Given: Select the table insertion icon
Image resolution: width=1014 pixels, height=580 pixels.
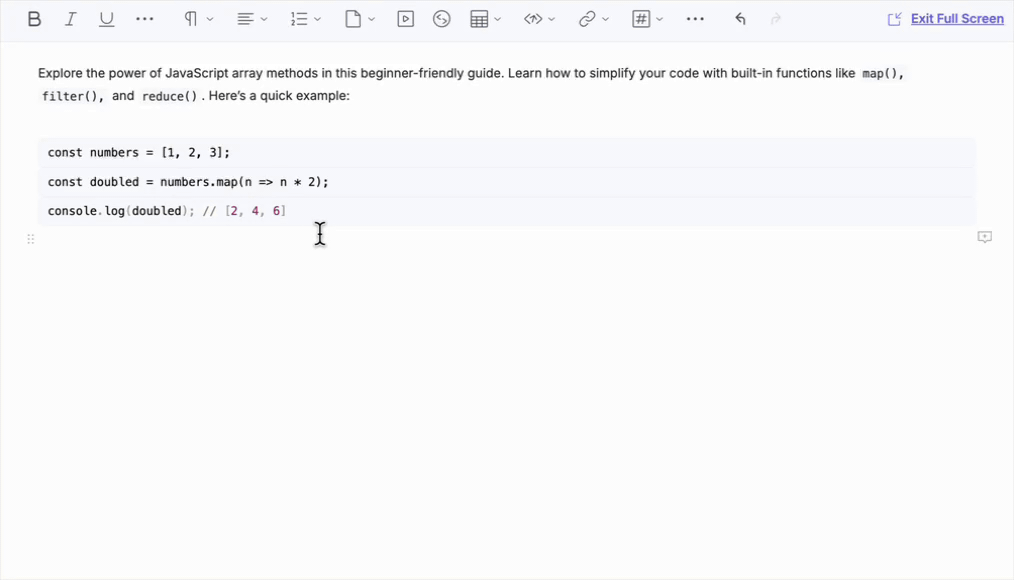Looking at the screenshot, I should coord(479,18).
